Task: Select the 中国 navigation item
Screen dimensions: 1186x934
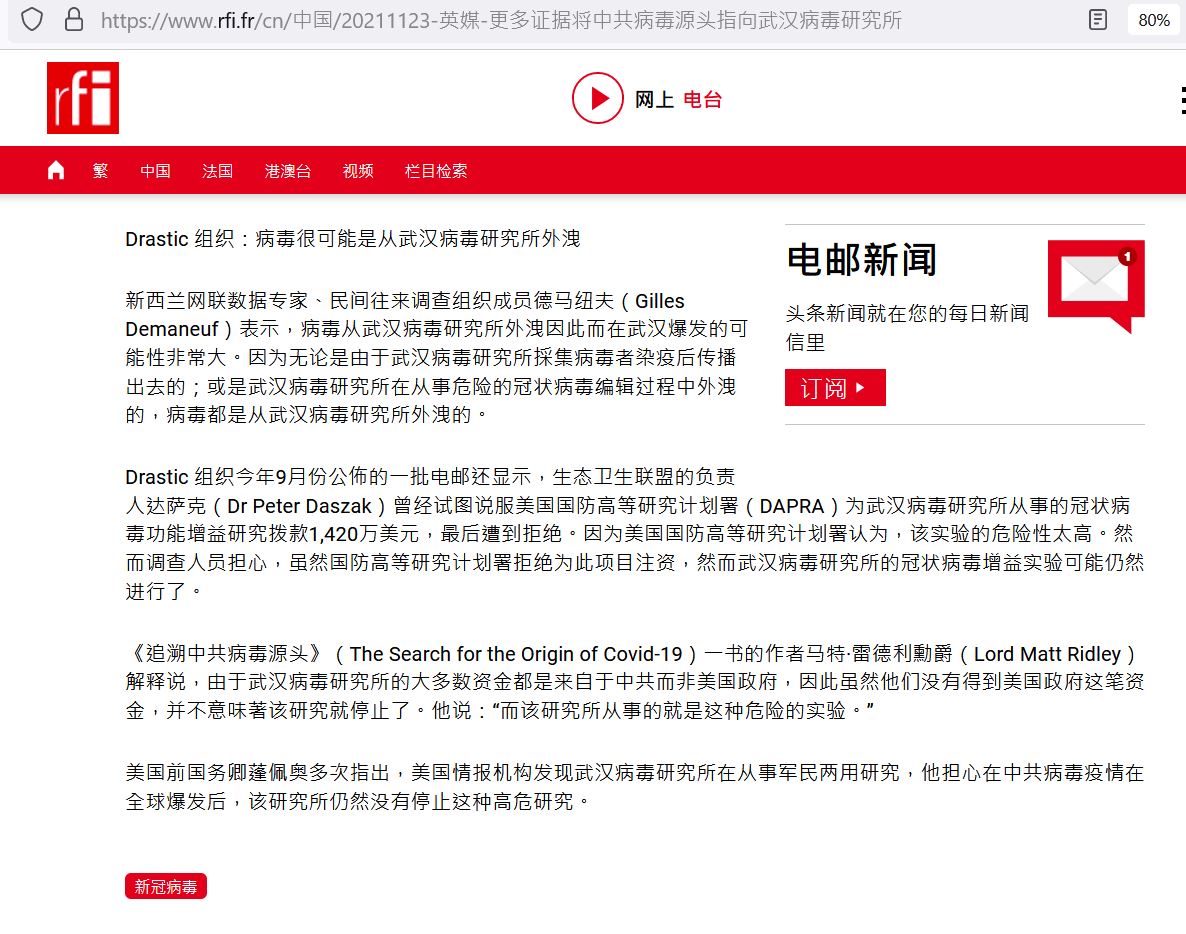Action: (155, 171)
